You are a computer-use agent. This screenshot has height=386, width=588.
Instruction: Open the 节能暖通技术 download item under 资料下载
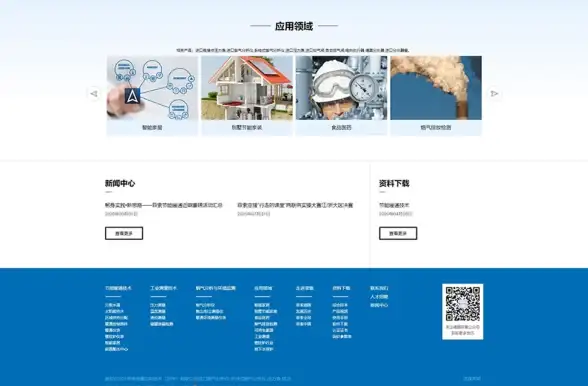point(394,205)
